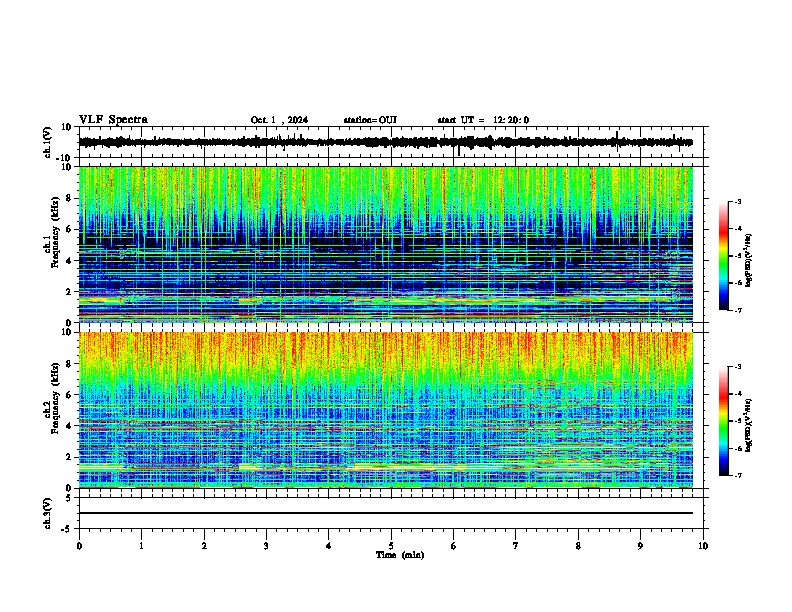Click the time axis tick label "8"

[578, 546]
